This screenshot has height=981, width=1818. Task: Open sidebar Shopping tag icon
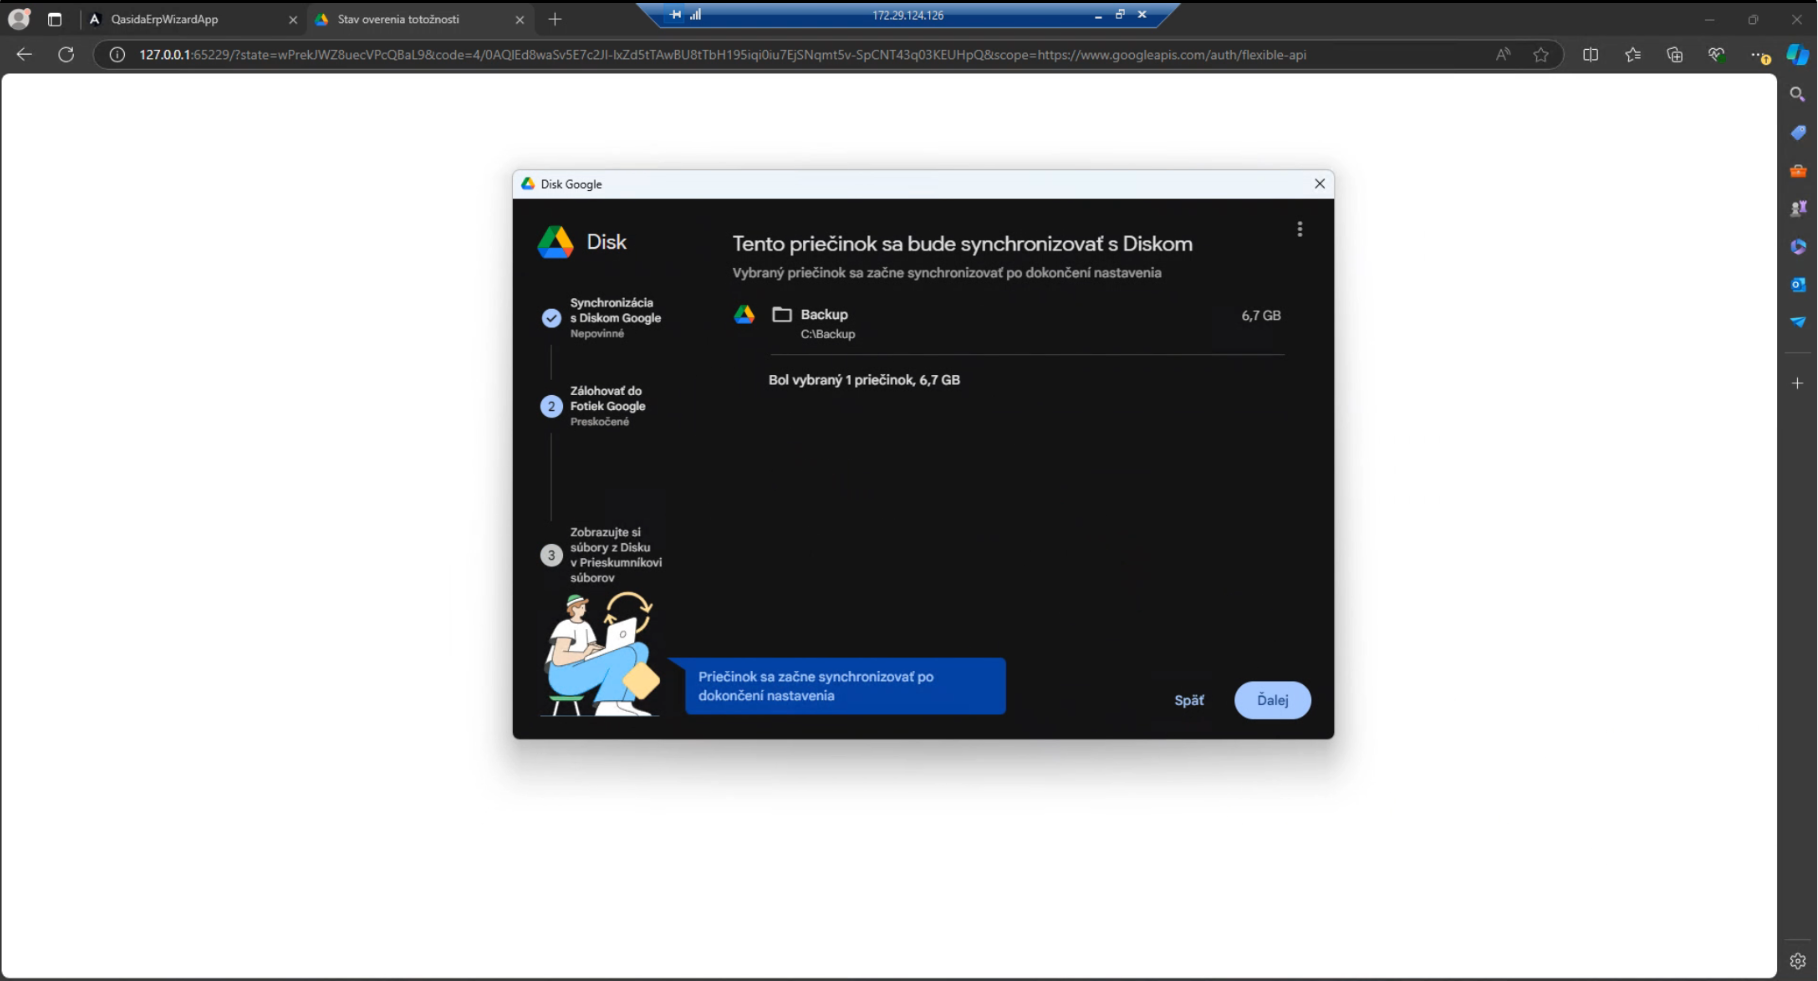pyautogui.click(x=1797, y=132)
